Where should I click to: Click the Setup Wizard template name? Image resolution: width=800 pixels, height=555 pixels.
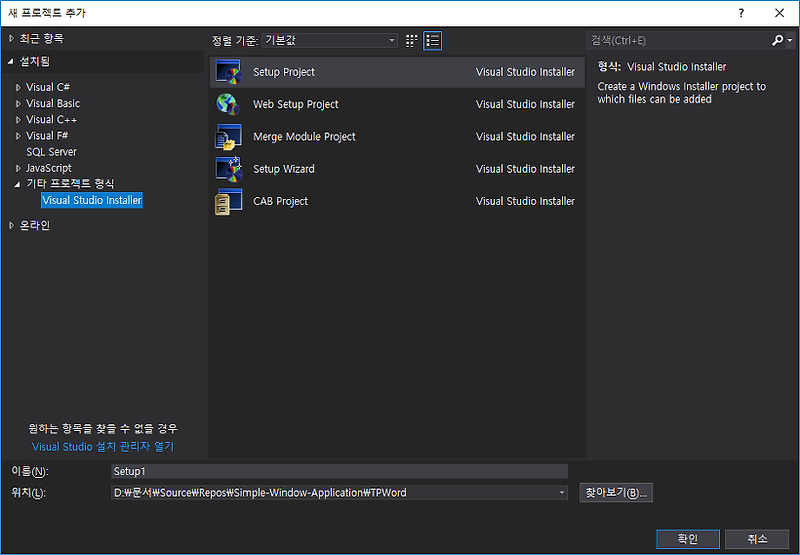pos(284,169)
